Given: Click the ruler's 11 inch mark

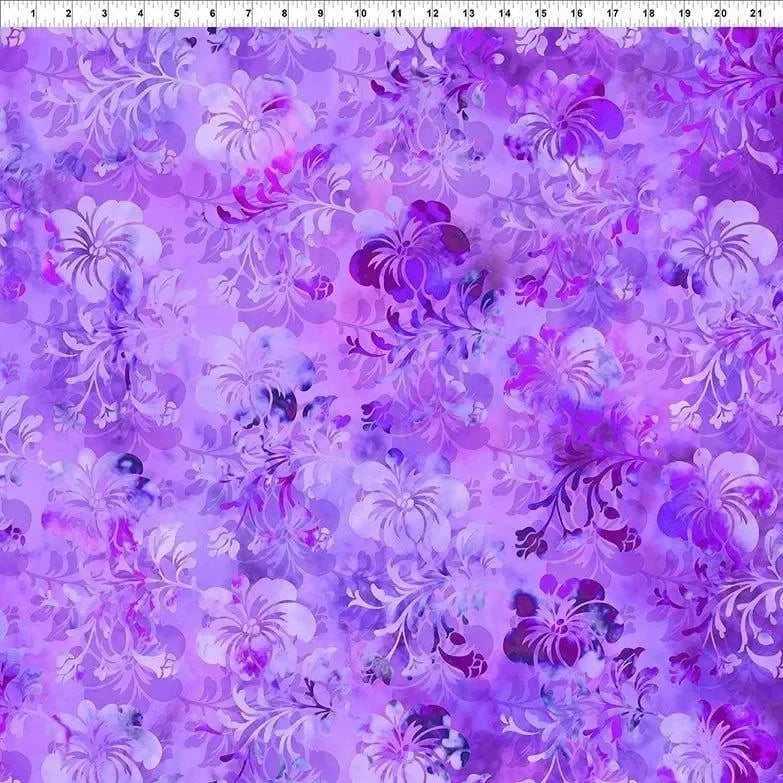Looking at the screenshot, I should (395, 14).
